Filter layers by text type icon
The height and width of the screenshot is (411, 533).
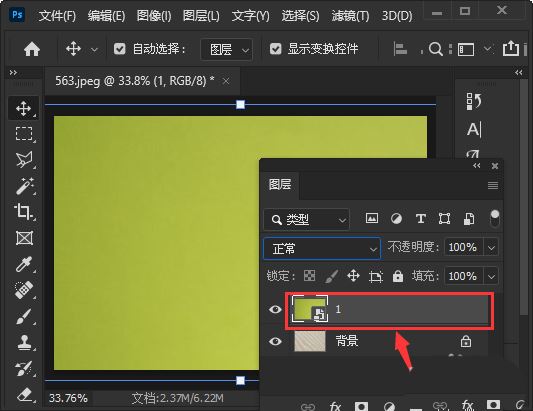(420, 219)
